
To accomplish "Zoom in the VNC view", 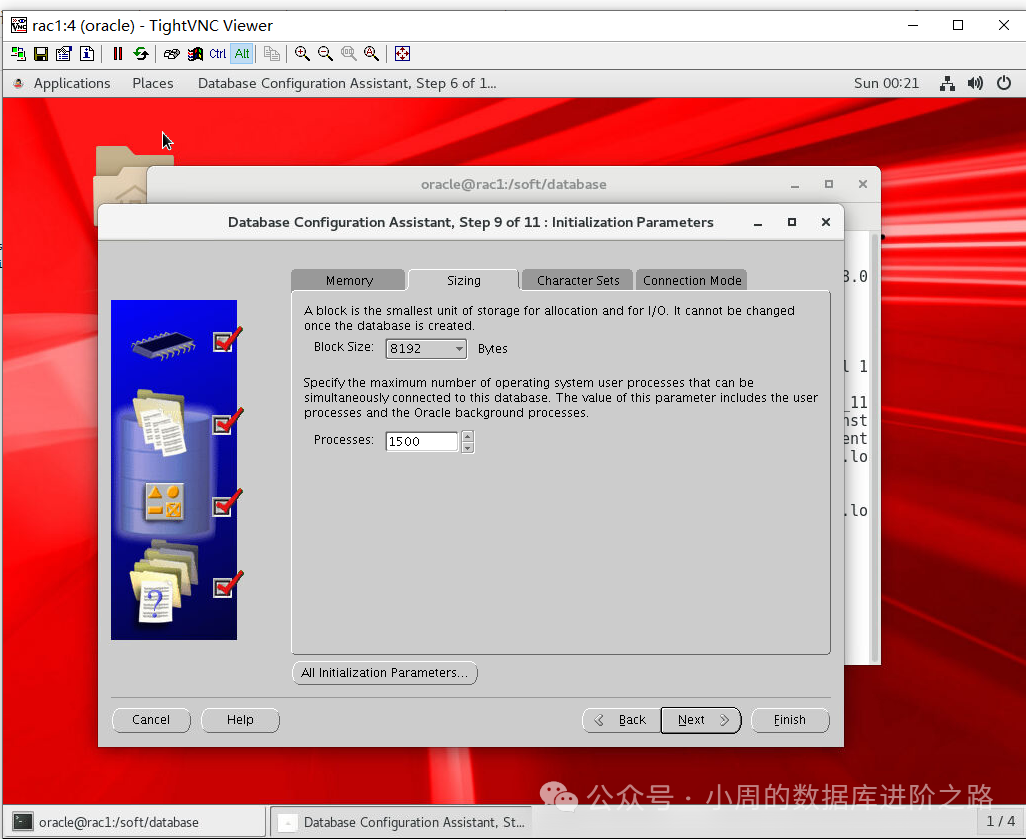I will coord(302,54).
